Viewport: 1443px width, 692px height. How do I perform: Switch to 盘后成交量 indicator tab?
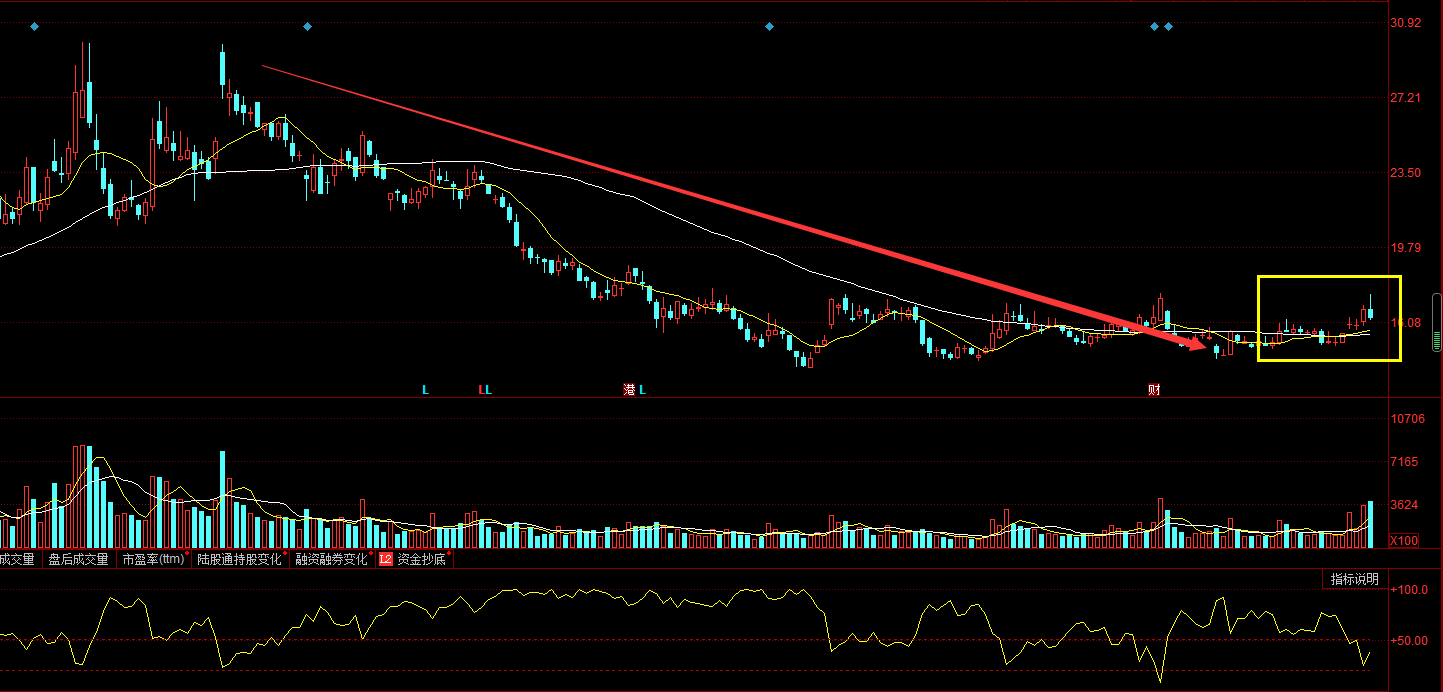point(78,560)
